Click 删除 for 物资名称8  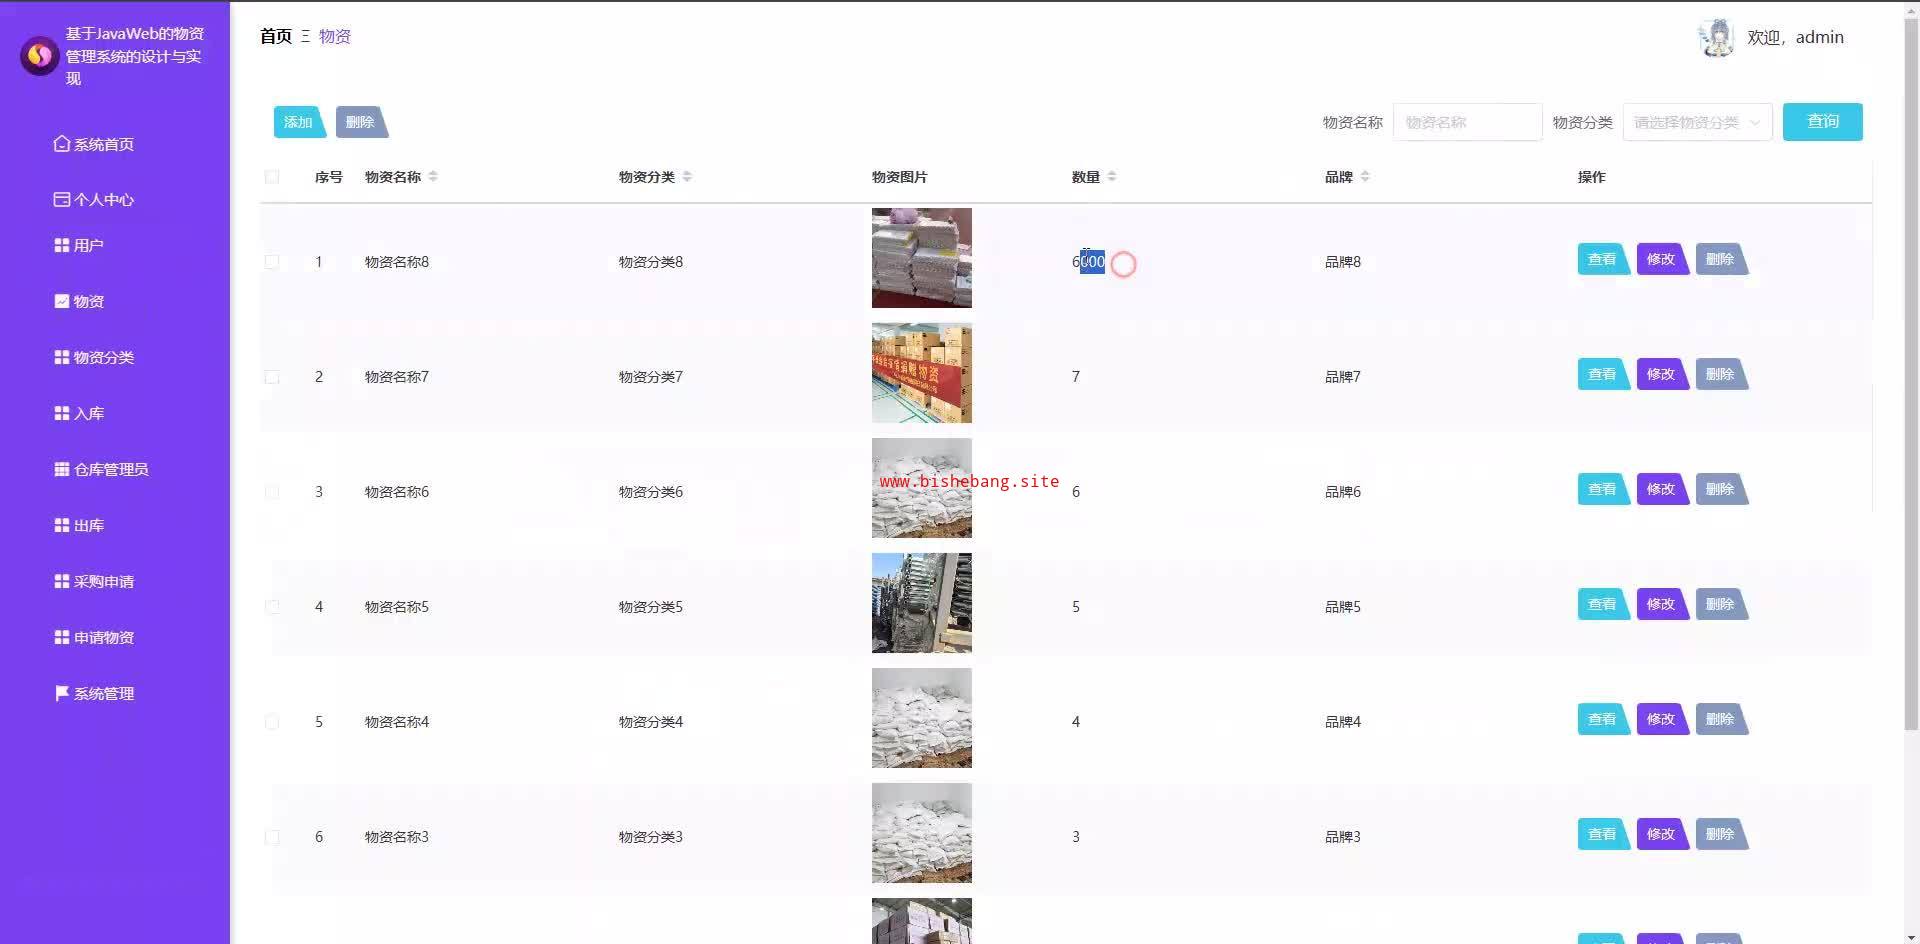point(1721,260)
